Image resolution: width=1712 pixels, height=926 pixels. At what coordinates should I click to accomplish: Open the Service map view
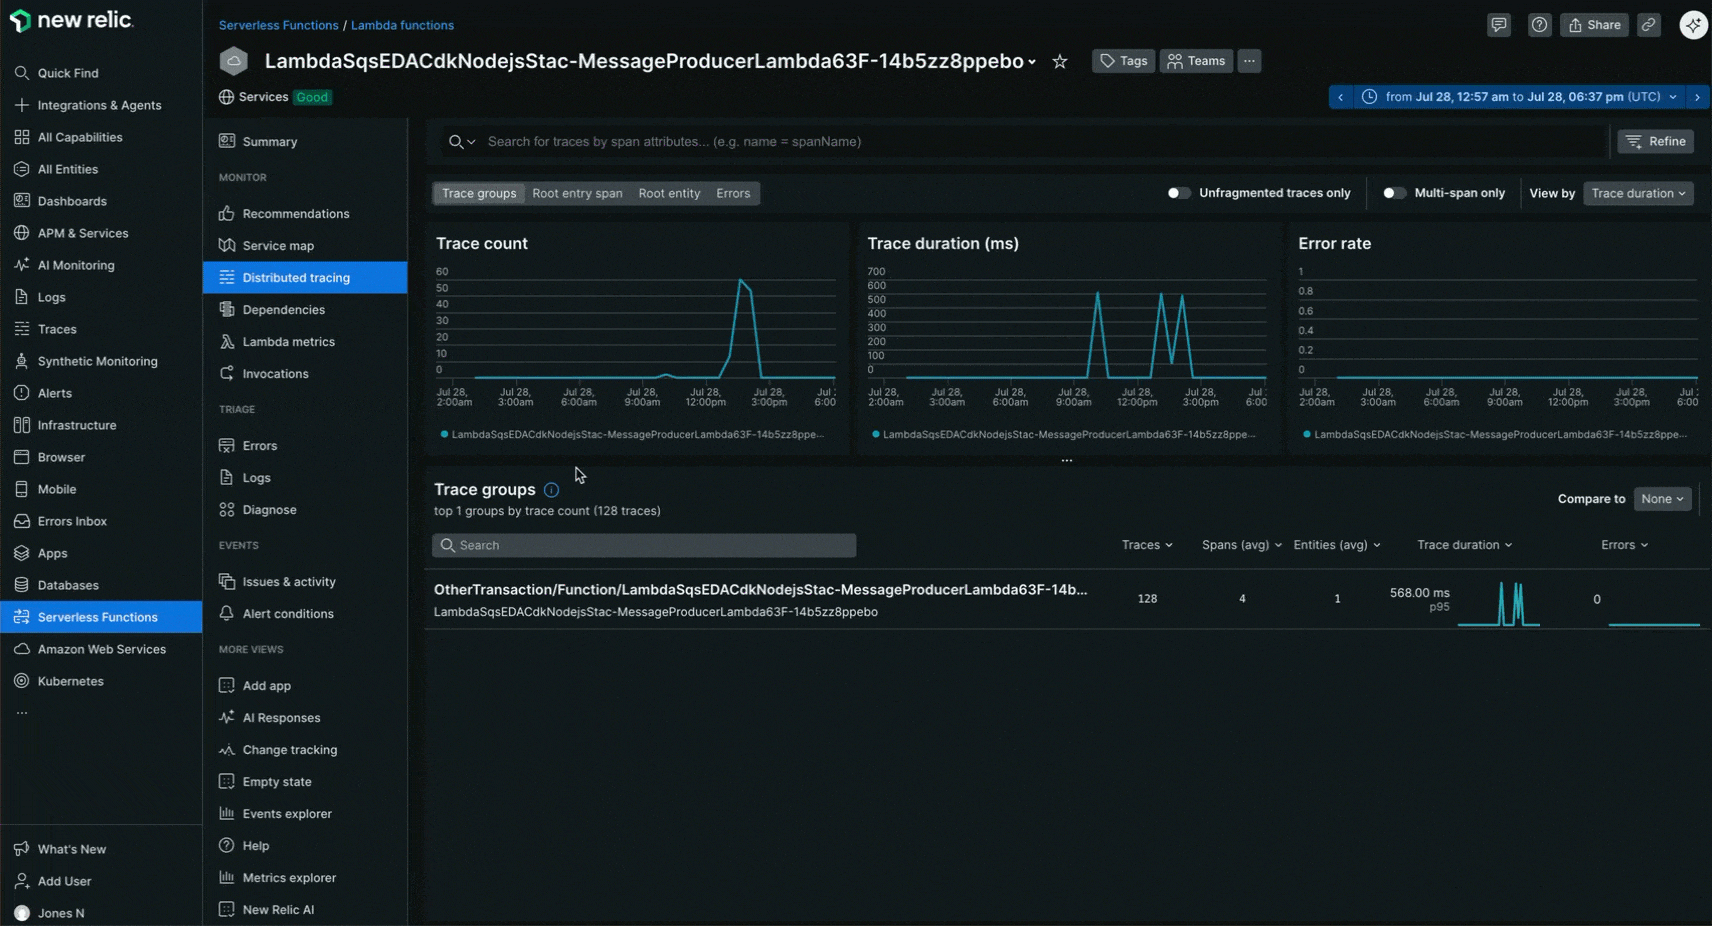pos(278,245)
